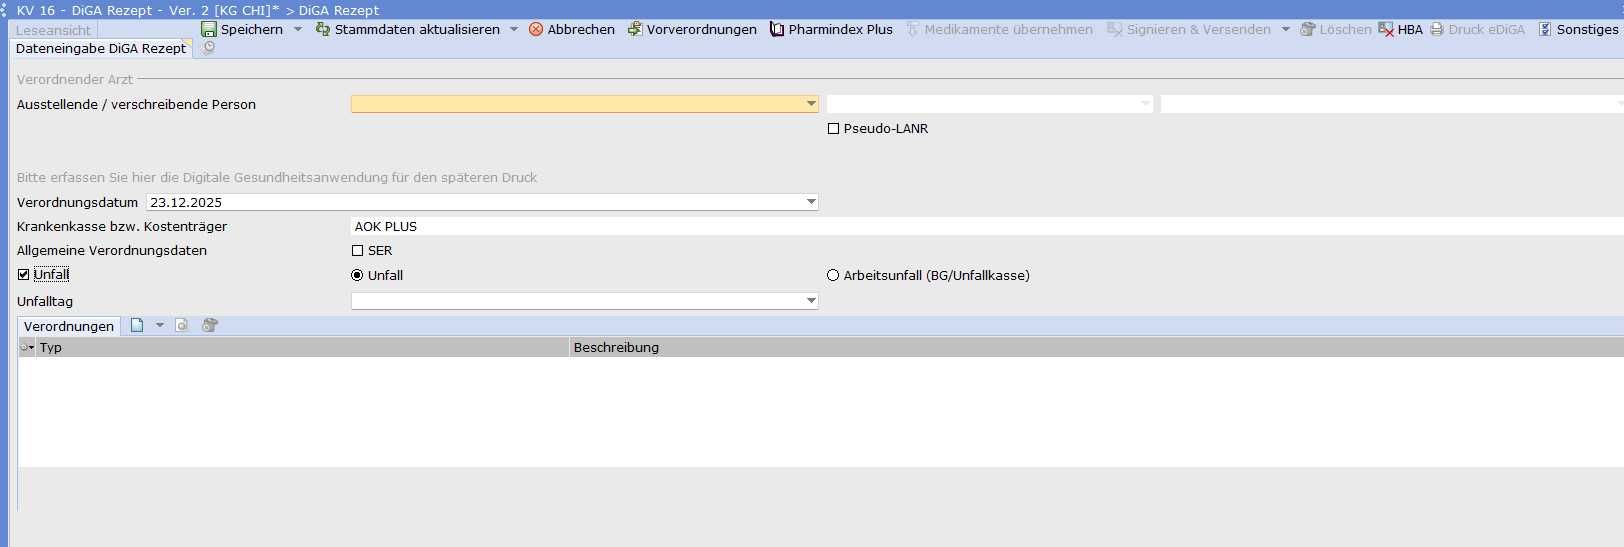The height and width of the screenshot is (547, 1624).
Task: Expand the Stammdaten aktualisieren dropdown arrow
Action: tap(514, 29)
